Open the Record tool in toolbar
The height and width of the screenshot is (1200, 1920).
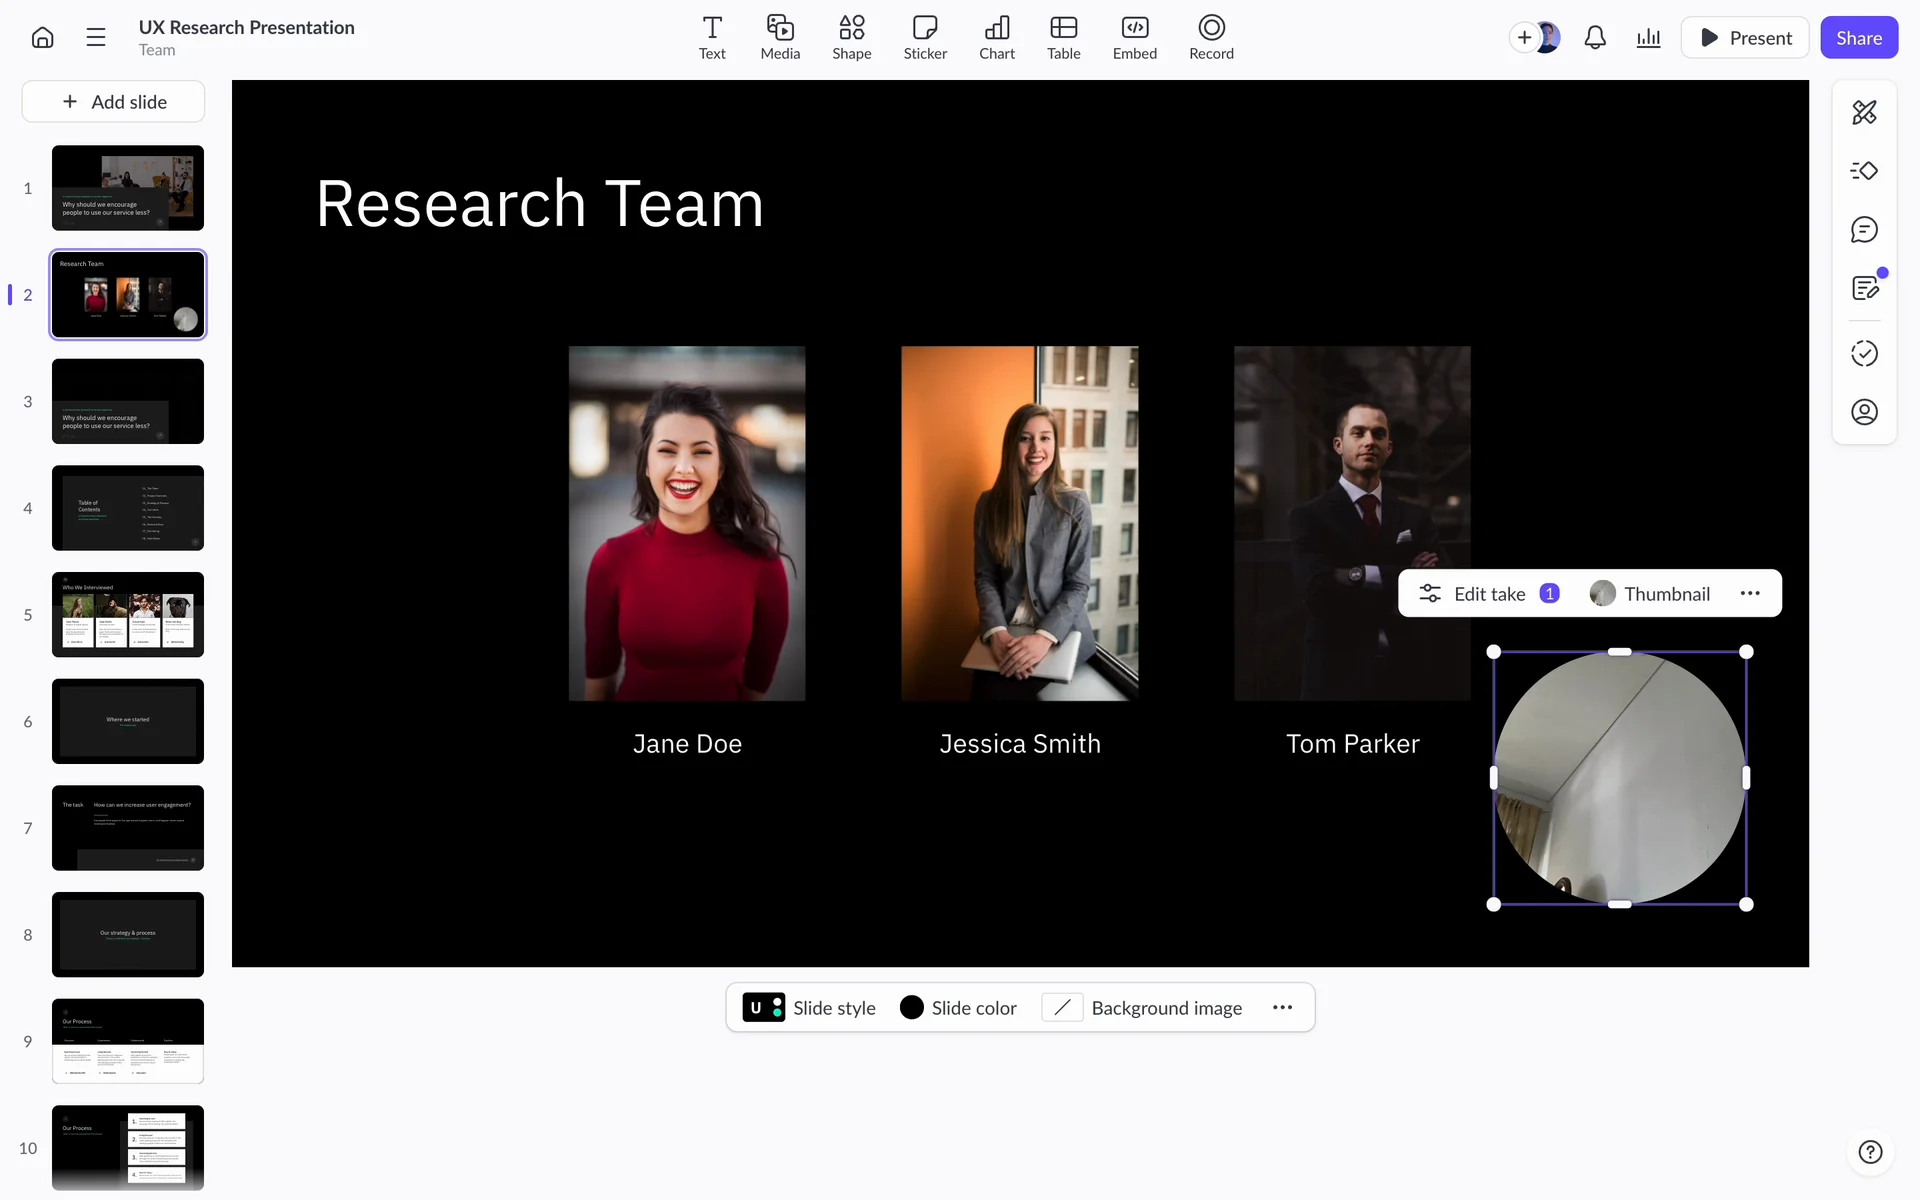click(1210, 38)
